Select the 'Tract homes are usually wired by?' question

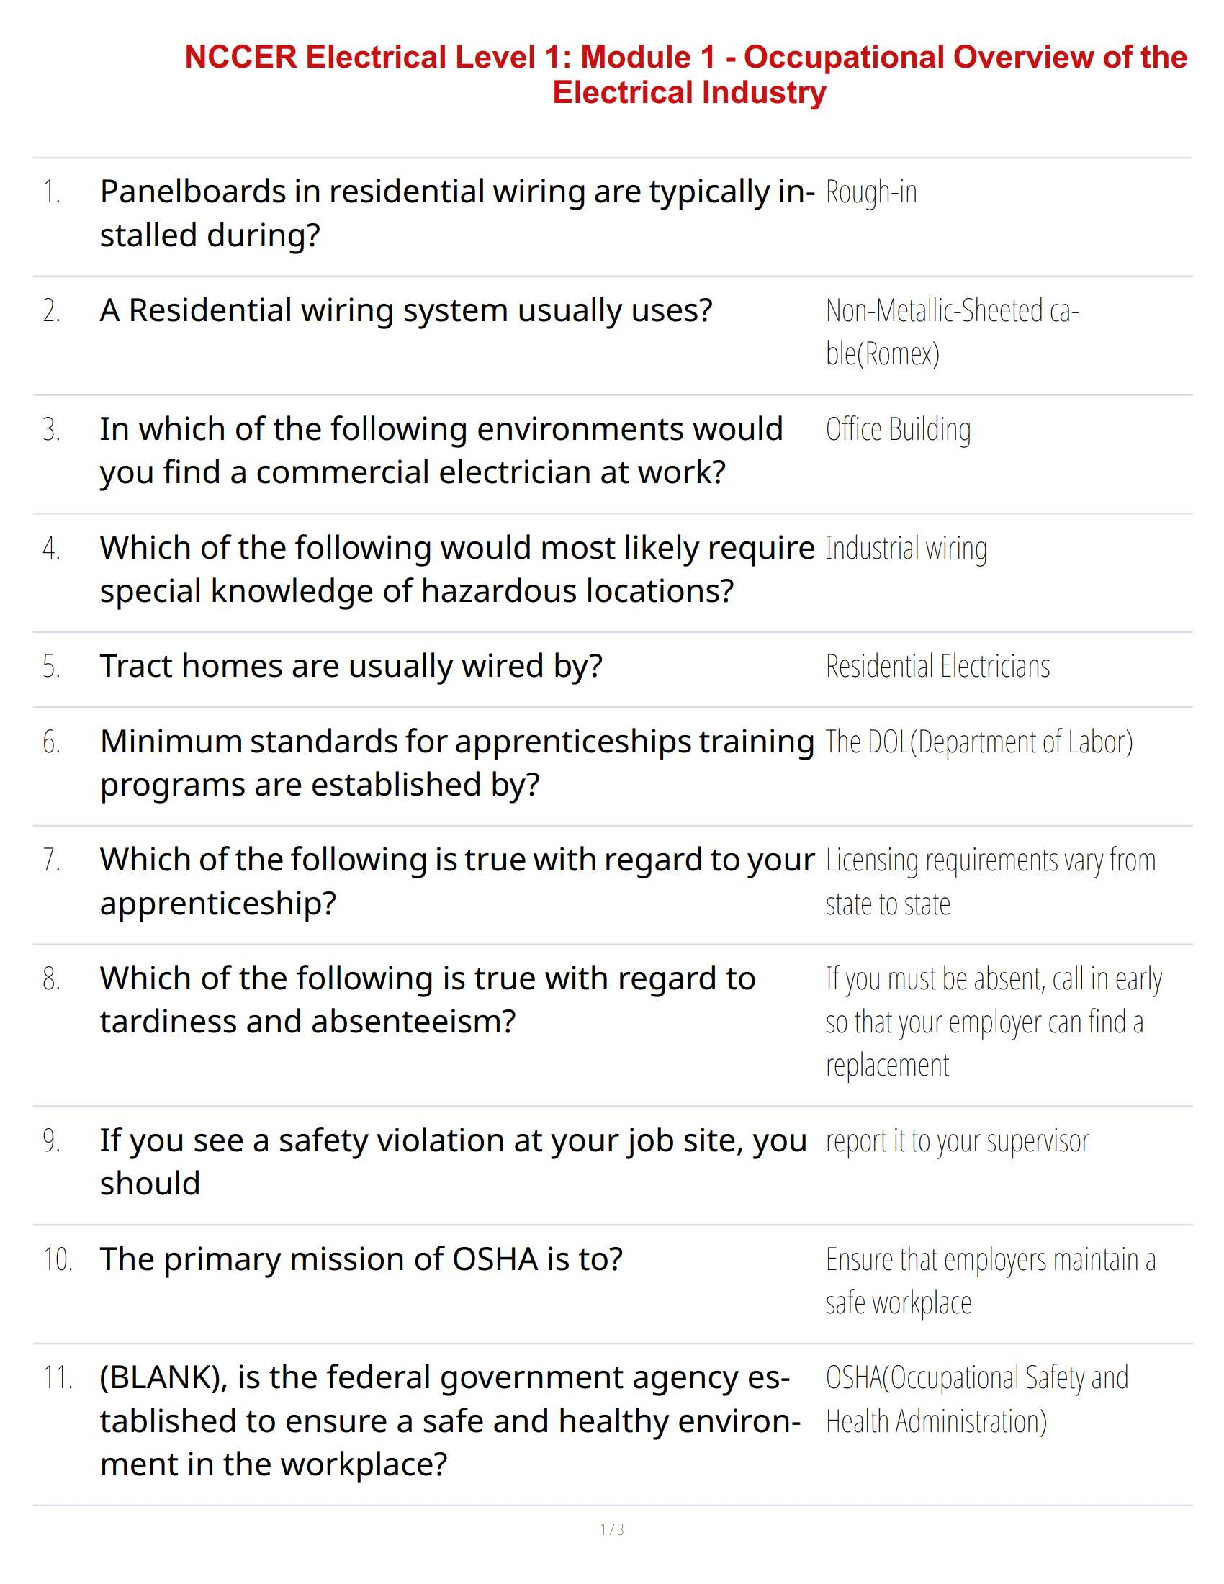click(x=351, y=667)
